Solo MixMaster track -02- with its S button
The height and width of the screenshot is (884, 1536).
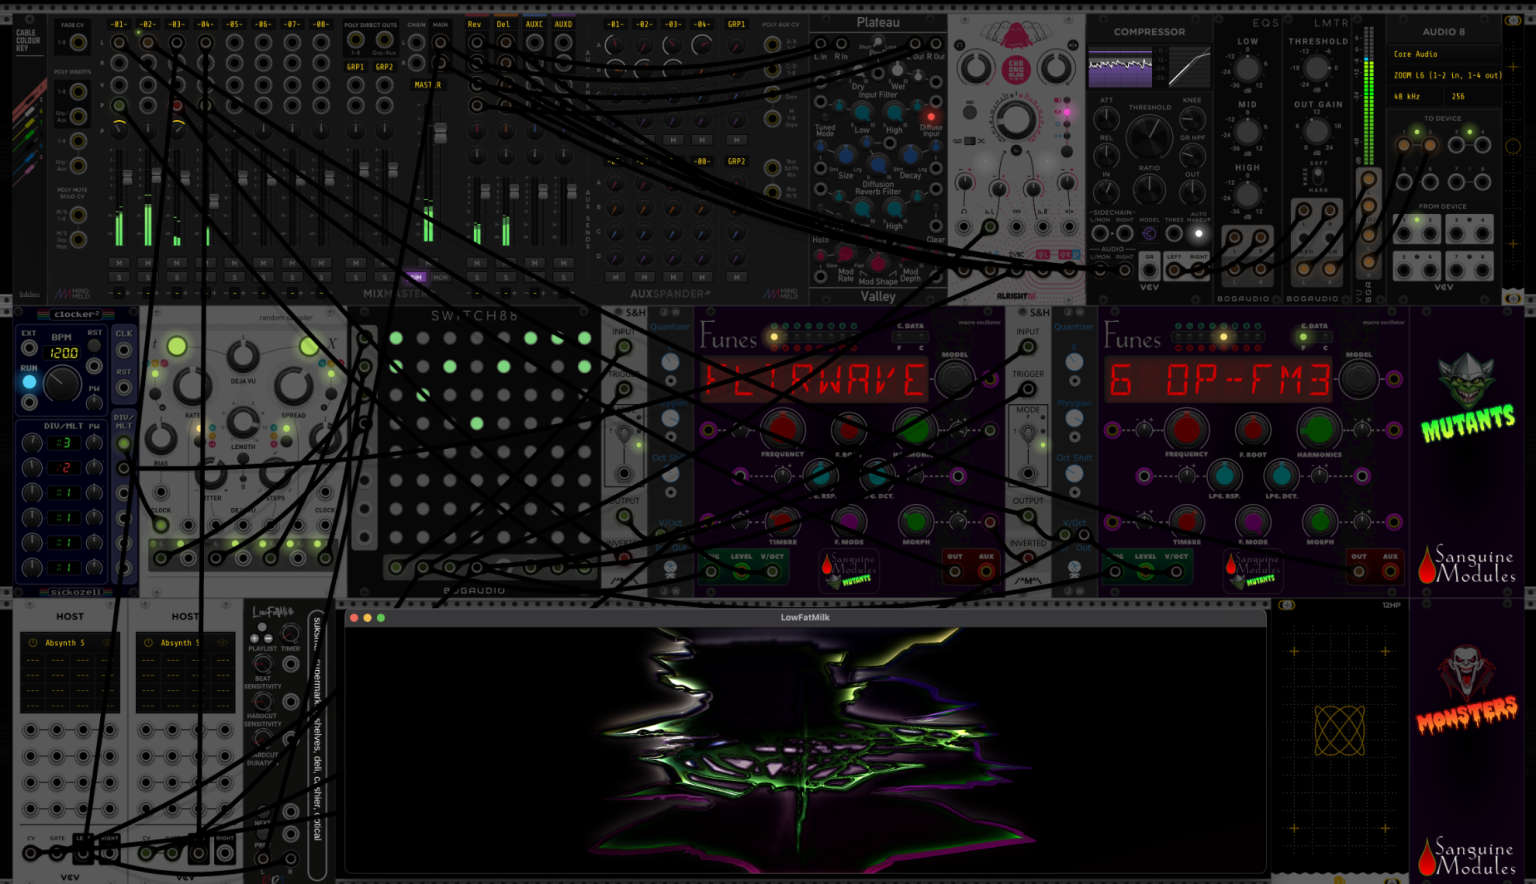coord(148,277)
